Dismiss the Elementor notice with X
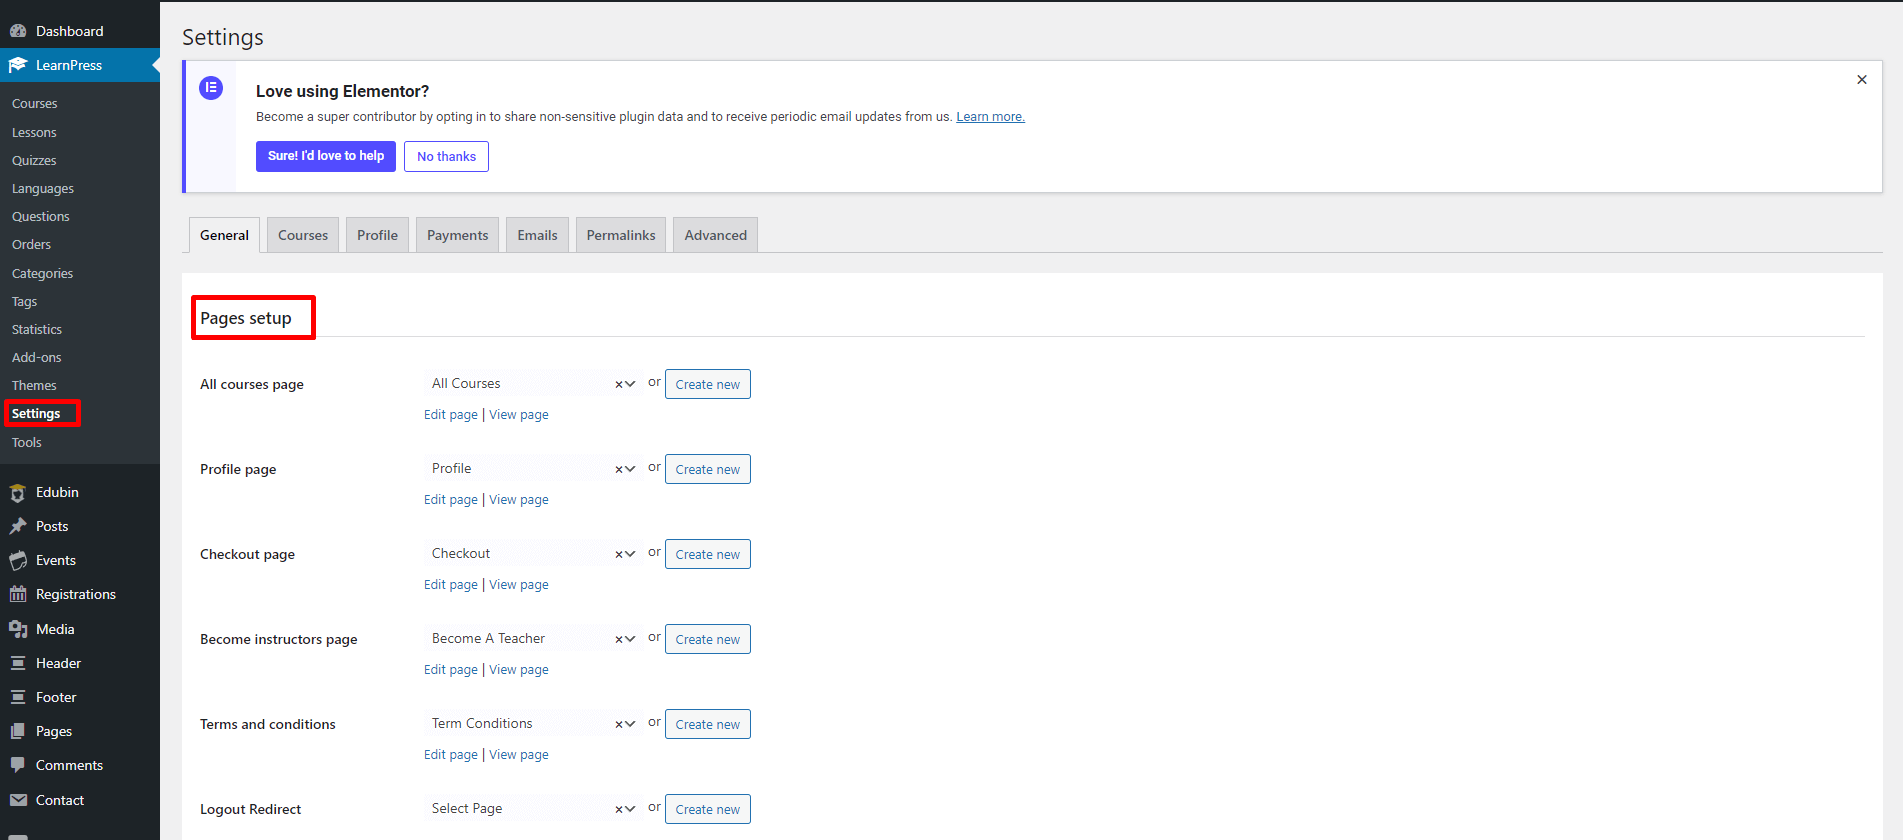 (x=1861, y=80)
